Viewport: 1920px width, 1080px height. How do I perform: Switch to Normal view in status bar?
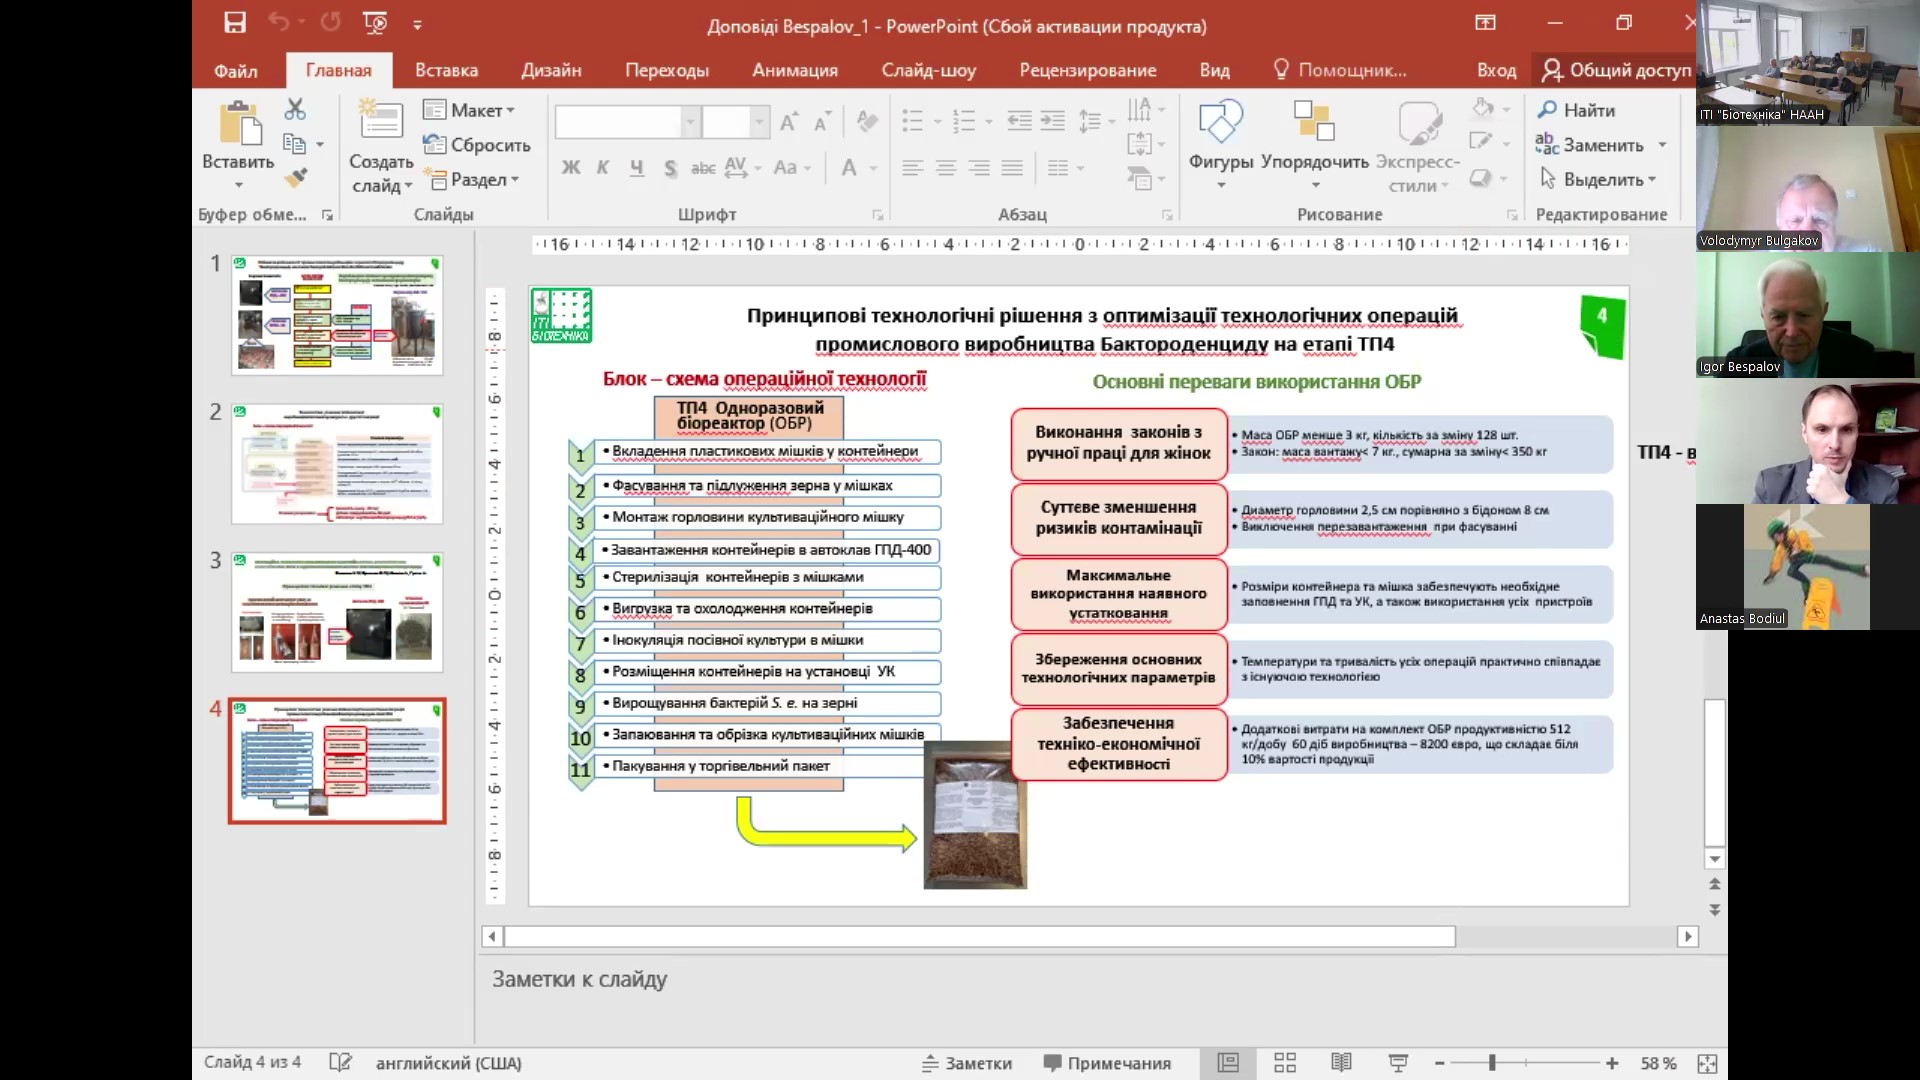coord(1228,1063)
